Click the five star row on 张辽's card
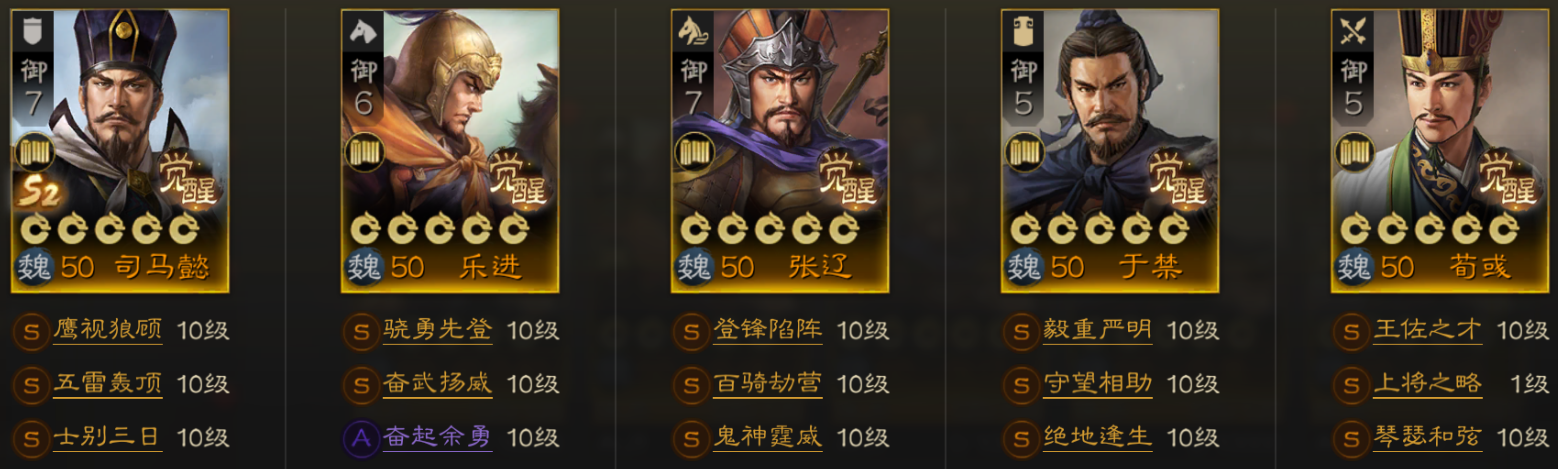Image resolution: width=1558 pixels, height=469 pixels. pyautogui.click(x=768, y=229)
